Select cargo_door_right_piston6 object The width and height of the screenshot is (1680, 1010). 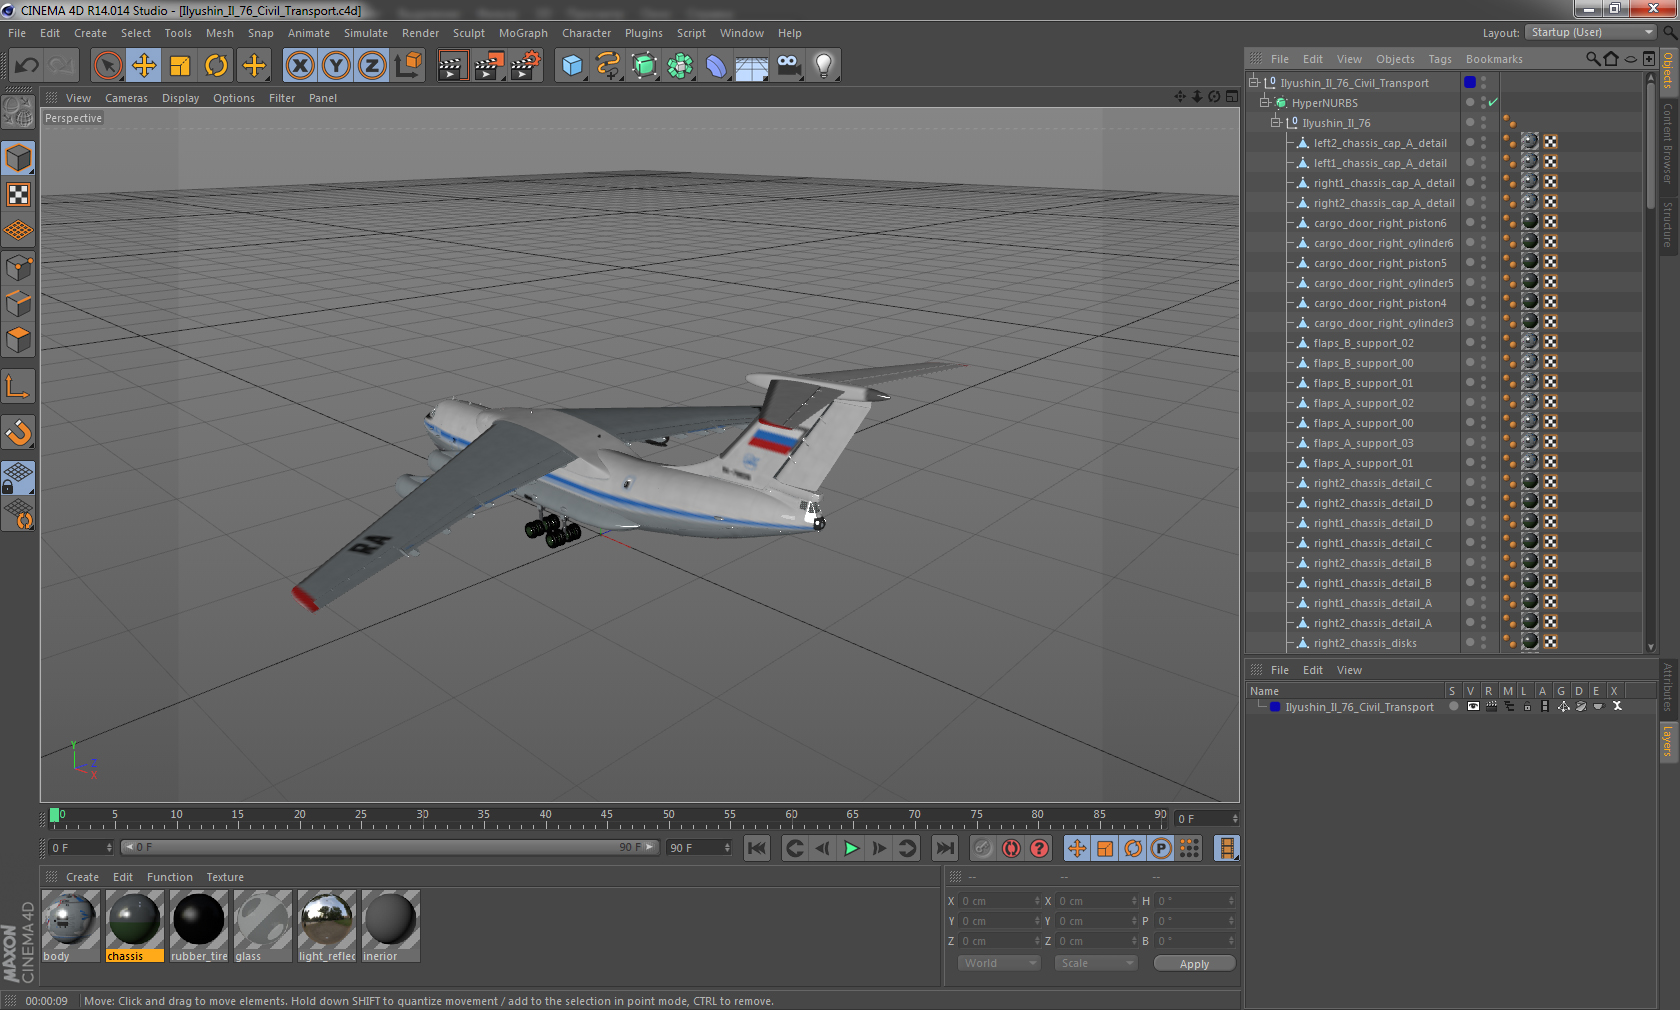tap(1380, 223)
